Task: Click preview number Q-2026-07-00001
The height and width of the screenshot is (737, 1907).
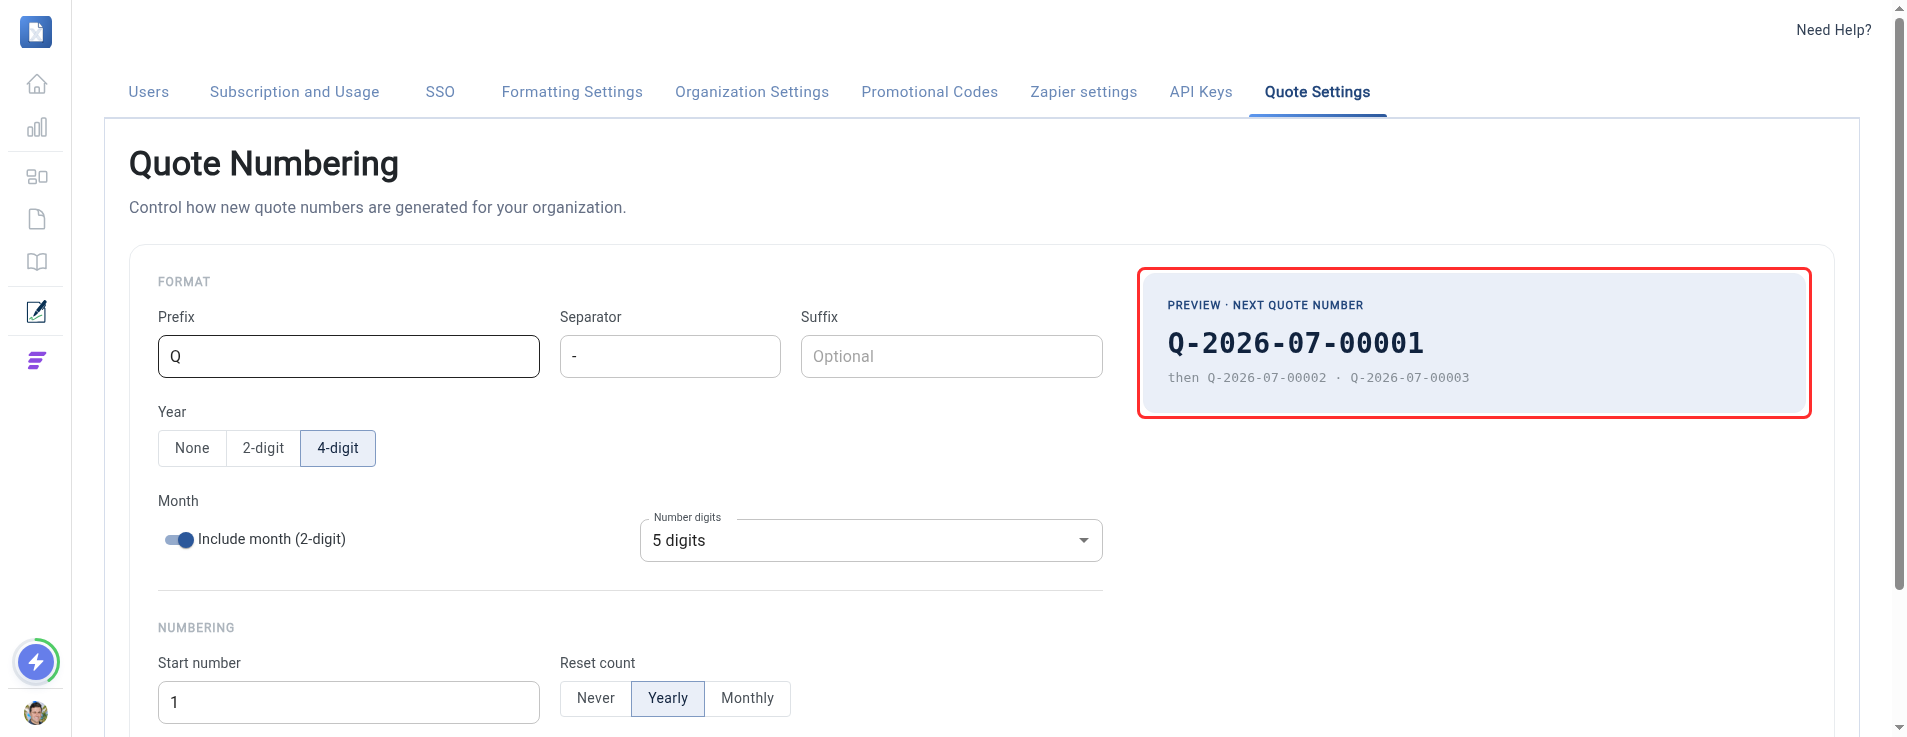Action: pos(1296,343)
